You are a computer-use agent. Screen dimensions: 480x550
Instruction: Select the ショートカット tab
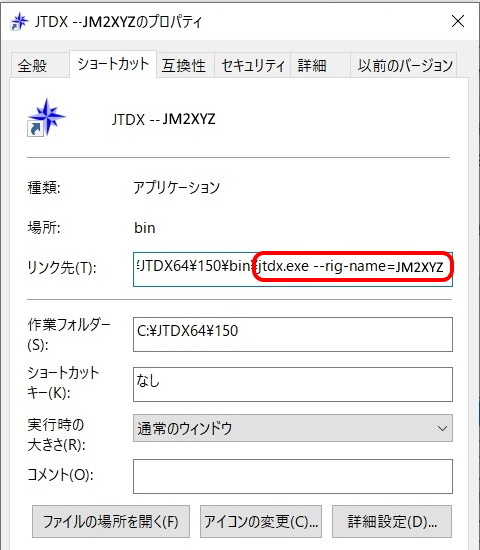point(113,64)
